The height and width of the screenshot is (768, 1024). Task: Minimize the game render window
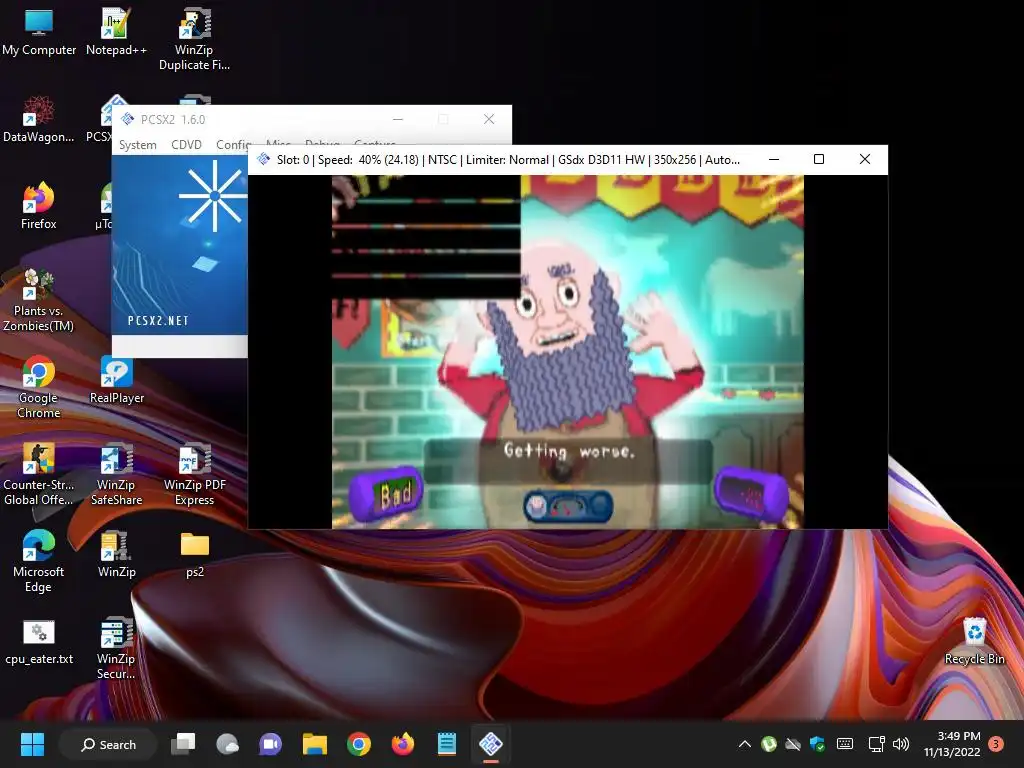coord(774,159)
